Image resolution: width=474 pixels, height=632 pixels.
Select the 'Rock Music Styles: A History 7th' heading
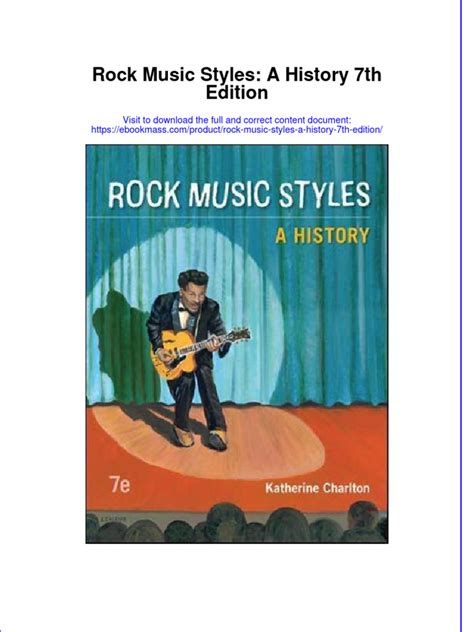click(x=237, y=75)
